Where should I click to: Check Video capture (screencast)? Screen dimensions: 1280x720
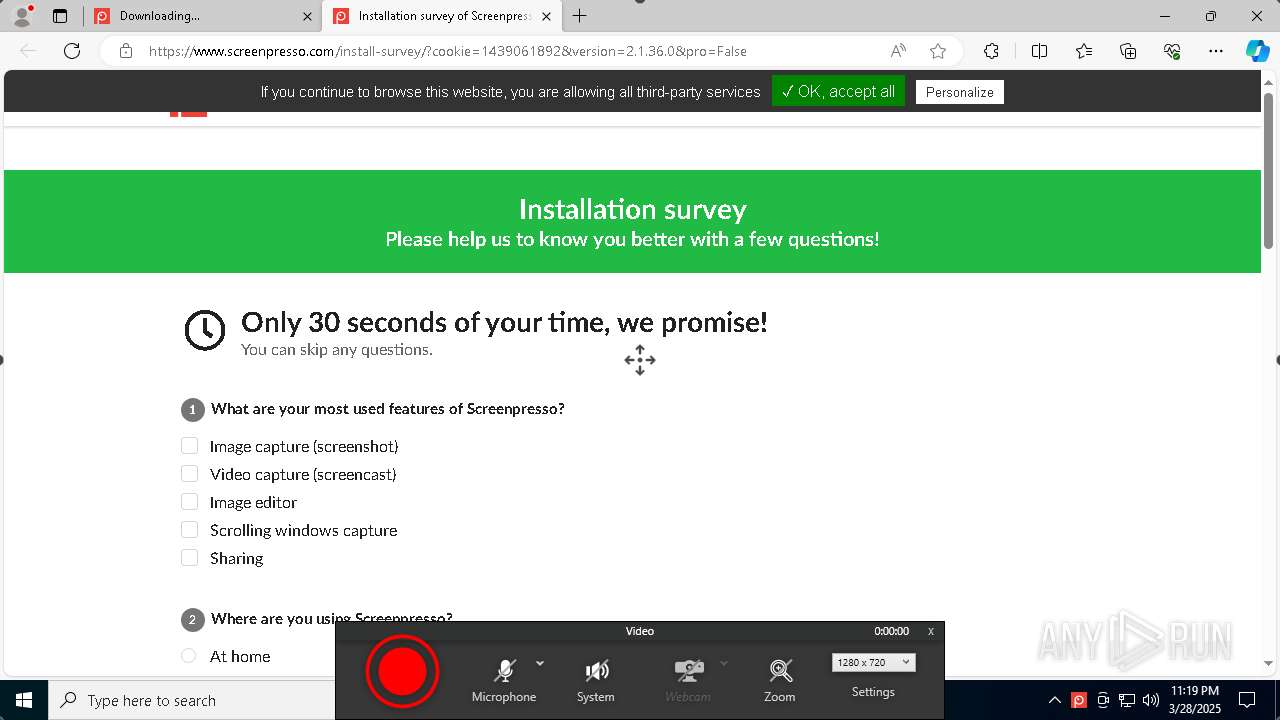(x=189, y=474)
